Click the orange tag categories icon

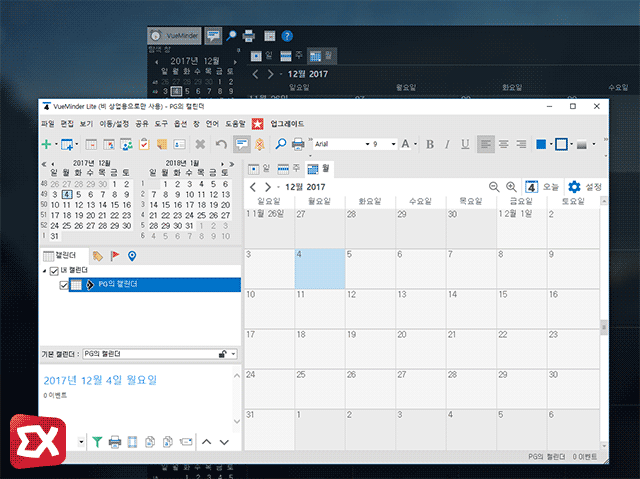click(97, 256)
